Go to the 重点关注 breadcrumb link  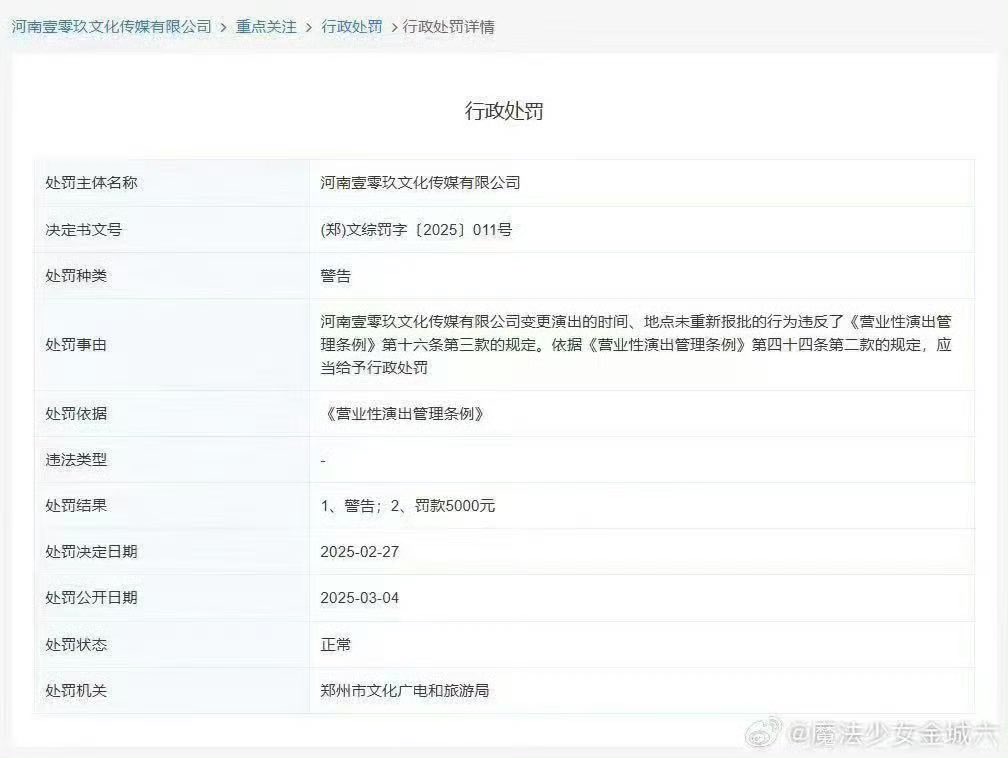[x=266, y=27]
